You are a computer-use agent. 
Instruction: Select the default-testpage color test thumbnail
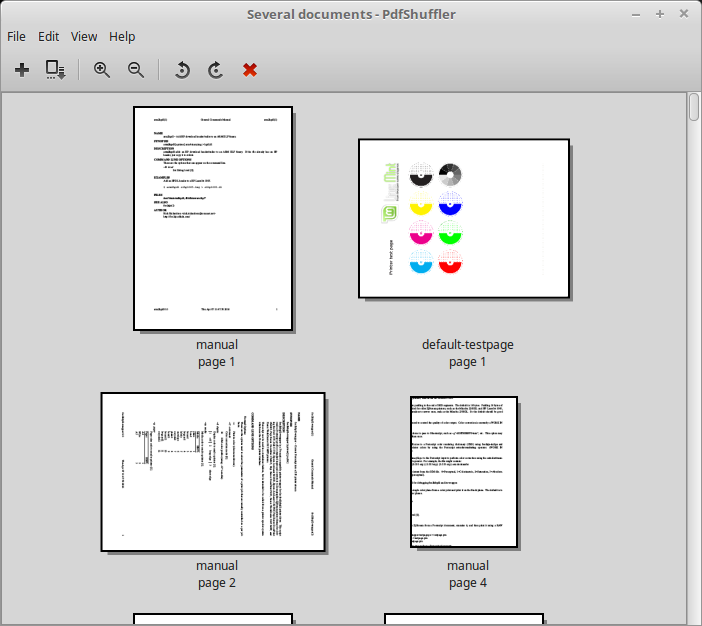[464, 218]
